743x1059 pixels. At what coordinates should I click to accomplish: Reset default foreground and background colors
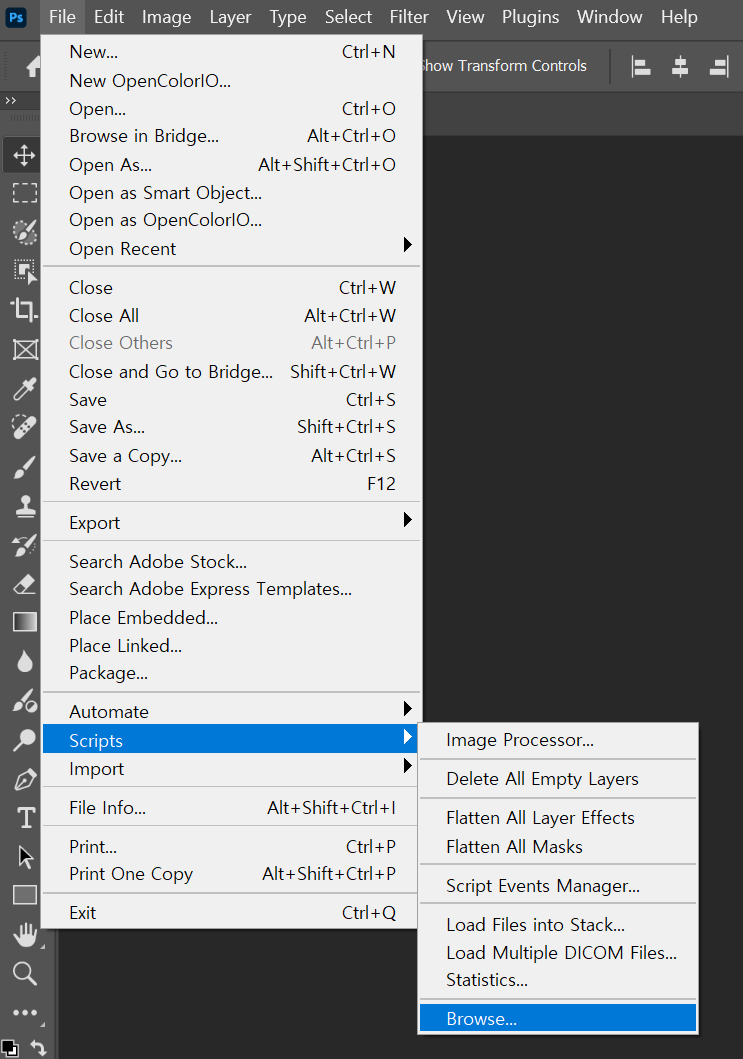pyautogui.click(x=9, y=1048)
